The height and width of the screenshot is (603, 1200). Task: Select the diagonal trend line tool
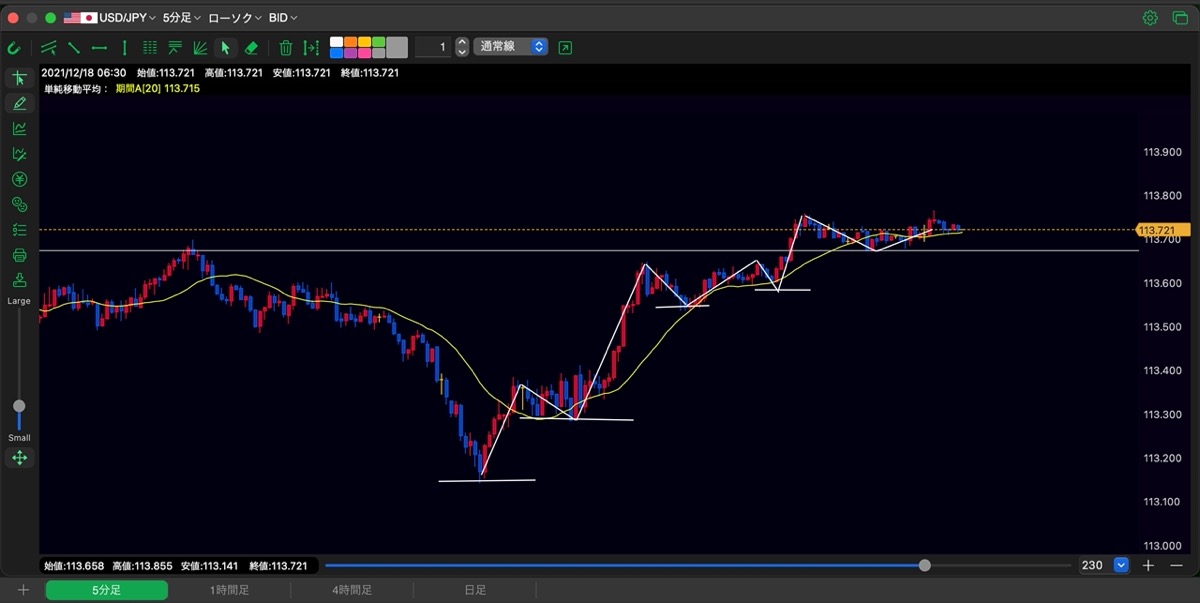click(74, 47)
